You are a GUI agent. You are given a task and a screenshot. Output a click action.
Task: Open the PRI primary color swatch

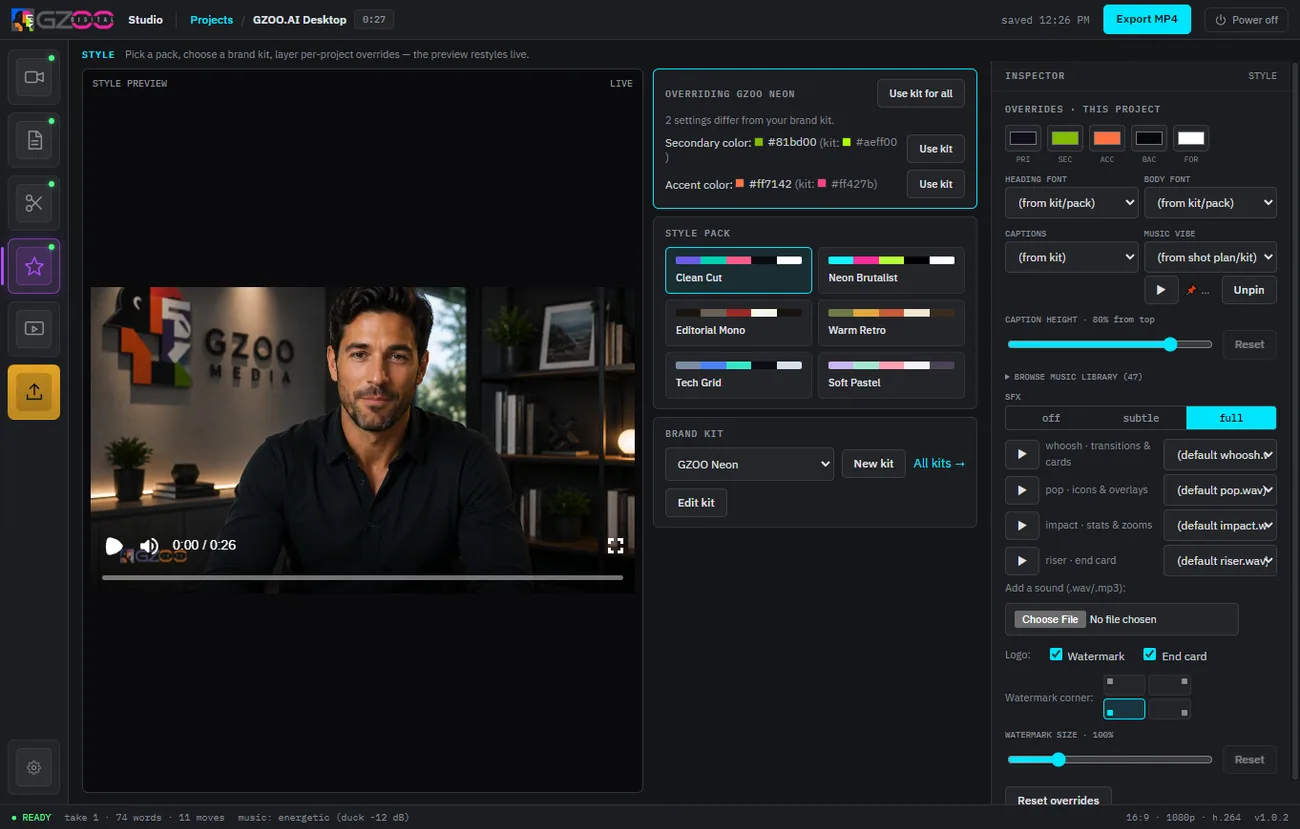(1023, 138)
